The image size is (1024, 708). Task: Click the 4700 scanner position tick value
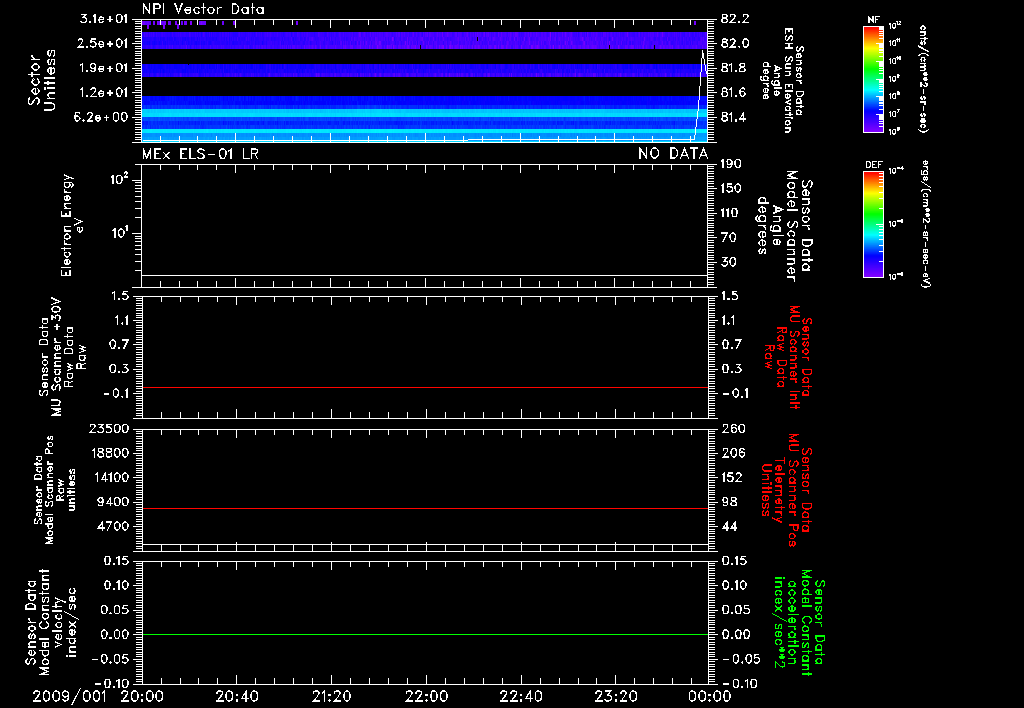tap(112, 526)
